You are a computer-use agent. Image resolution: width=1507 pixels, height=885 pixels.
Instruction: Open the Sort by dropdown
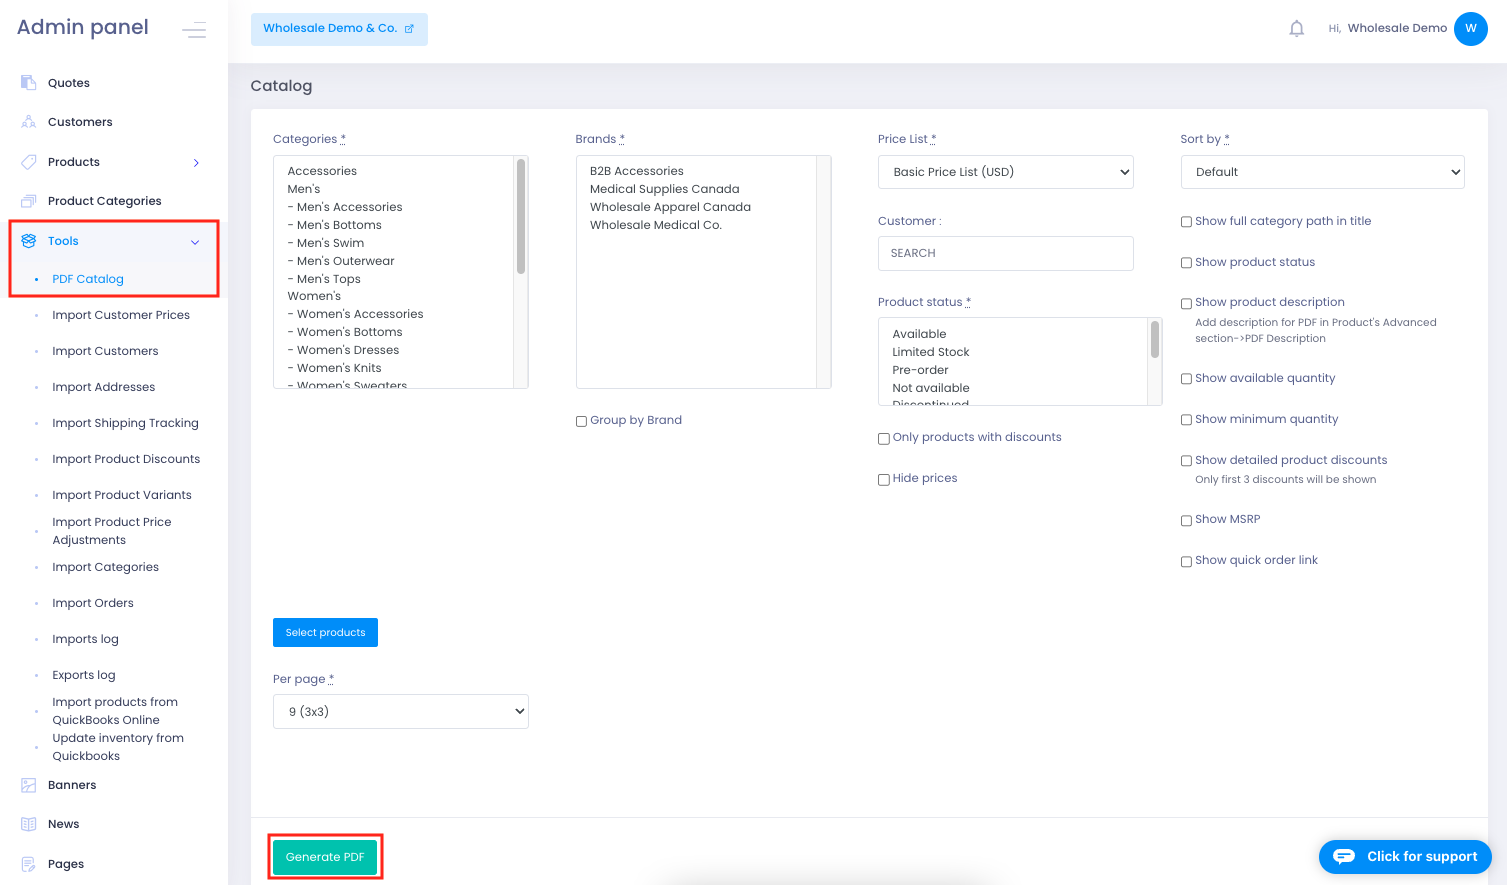[1322, 171]
